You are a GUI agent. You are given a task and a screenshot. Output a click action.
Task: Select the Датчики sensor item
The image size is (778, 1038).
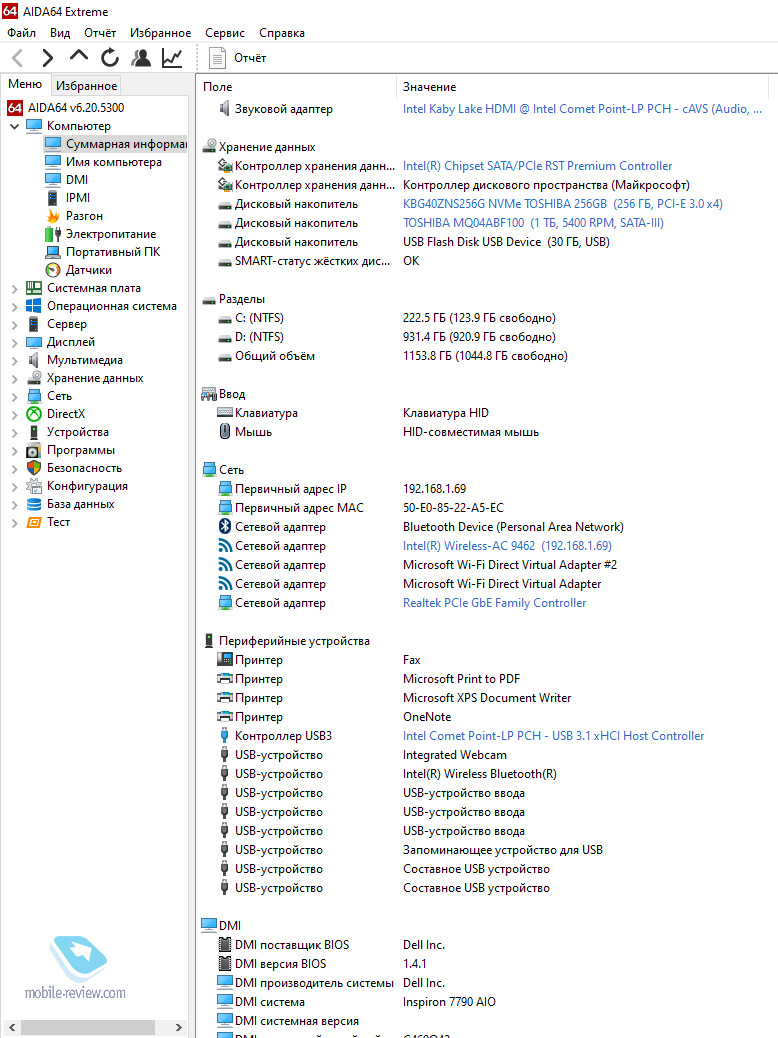click(x=88, y=270)
